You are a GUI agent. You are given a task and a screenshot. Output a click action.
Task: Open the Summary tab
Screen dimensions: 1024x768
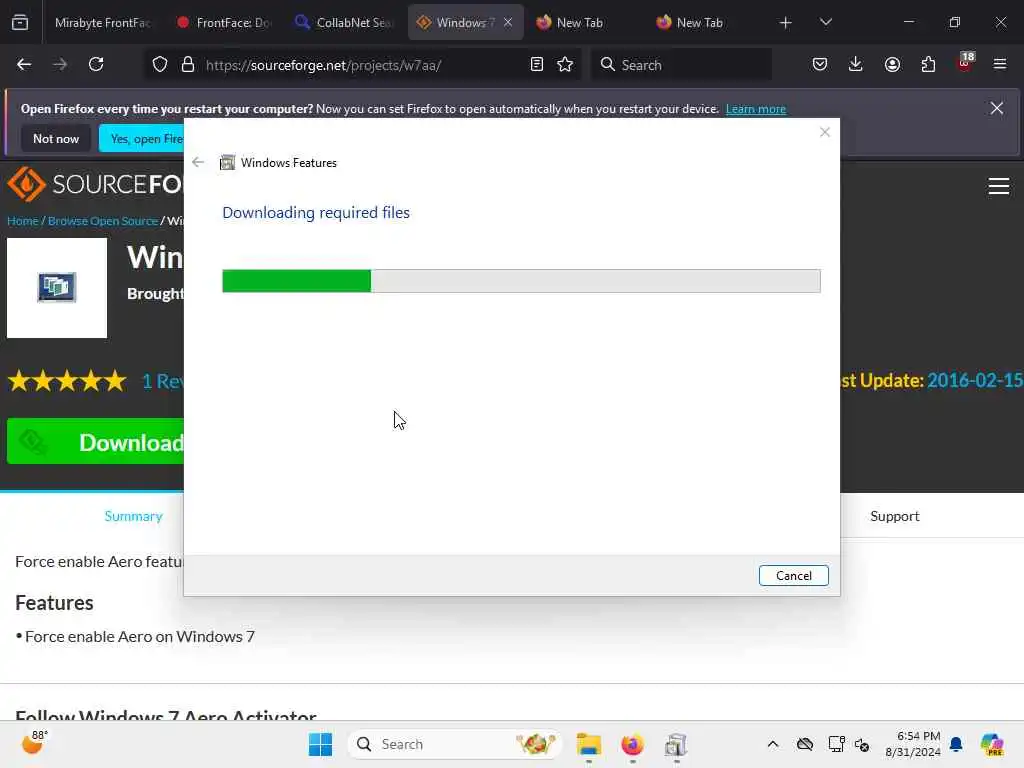click(x=133, y=516)
